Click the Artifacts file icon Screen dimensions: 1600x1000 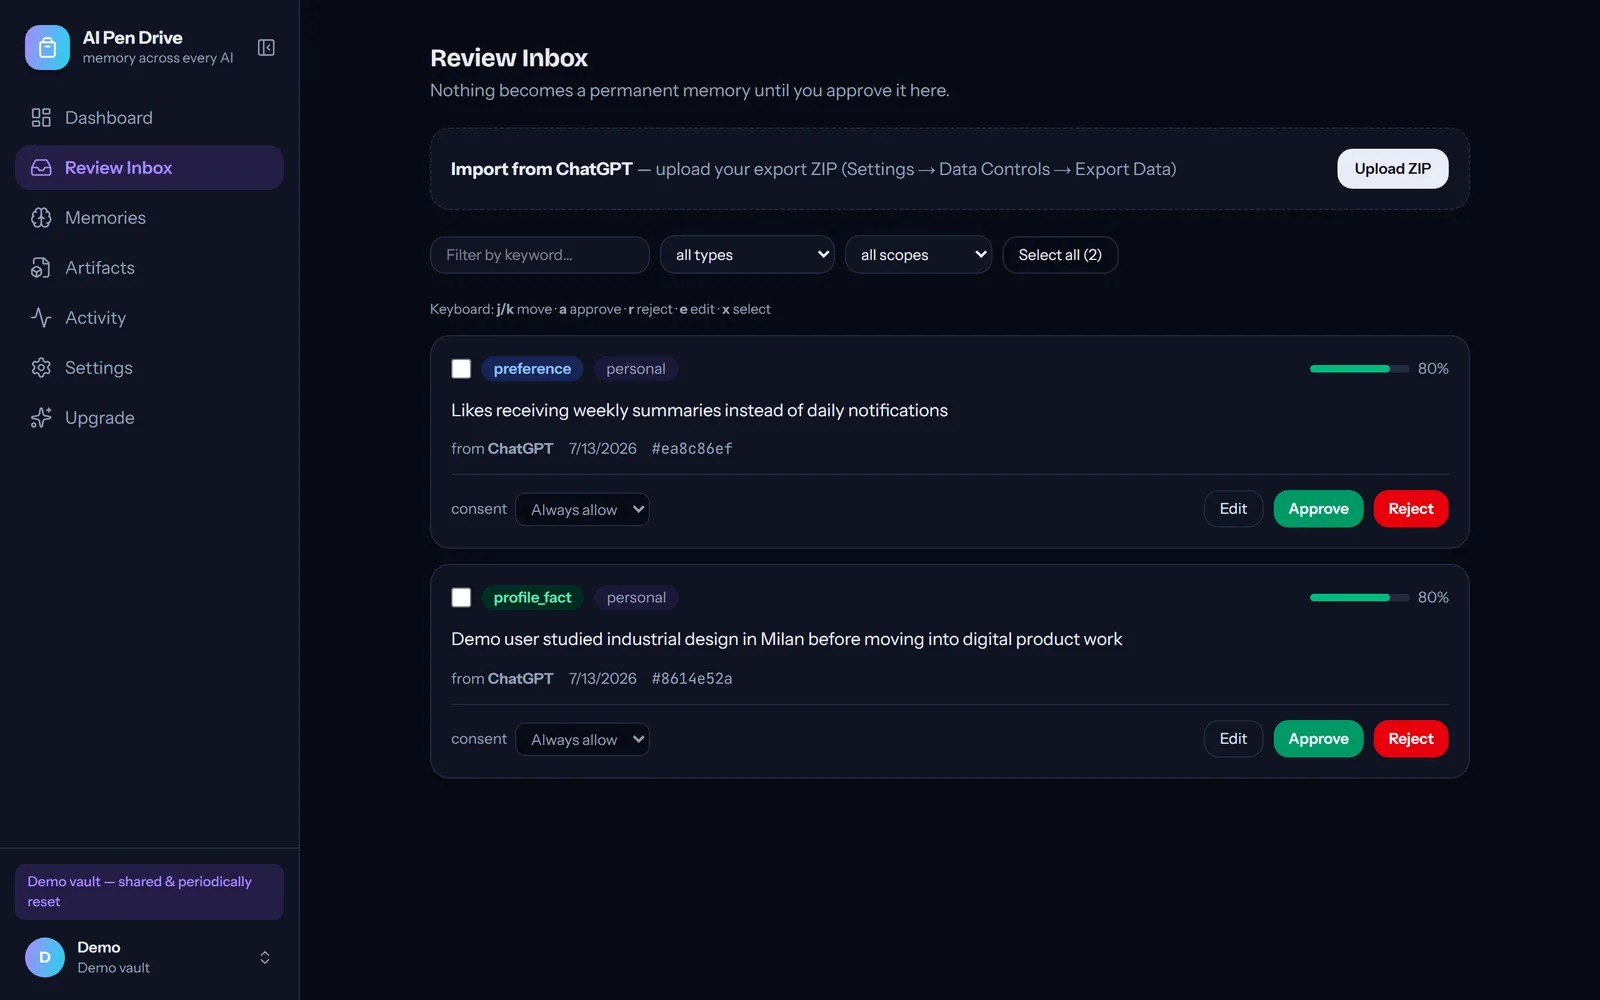(41, 268)
